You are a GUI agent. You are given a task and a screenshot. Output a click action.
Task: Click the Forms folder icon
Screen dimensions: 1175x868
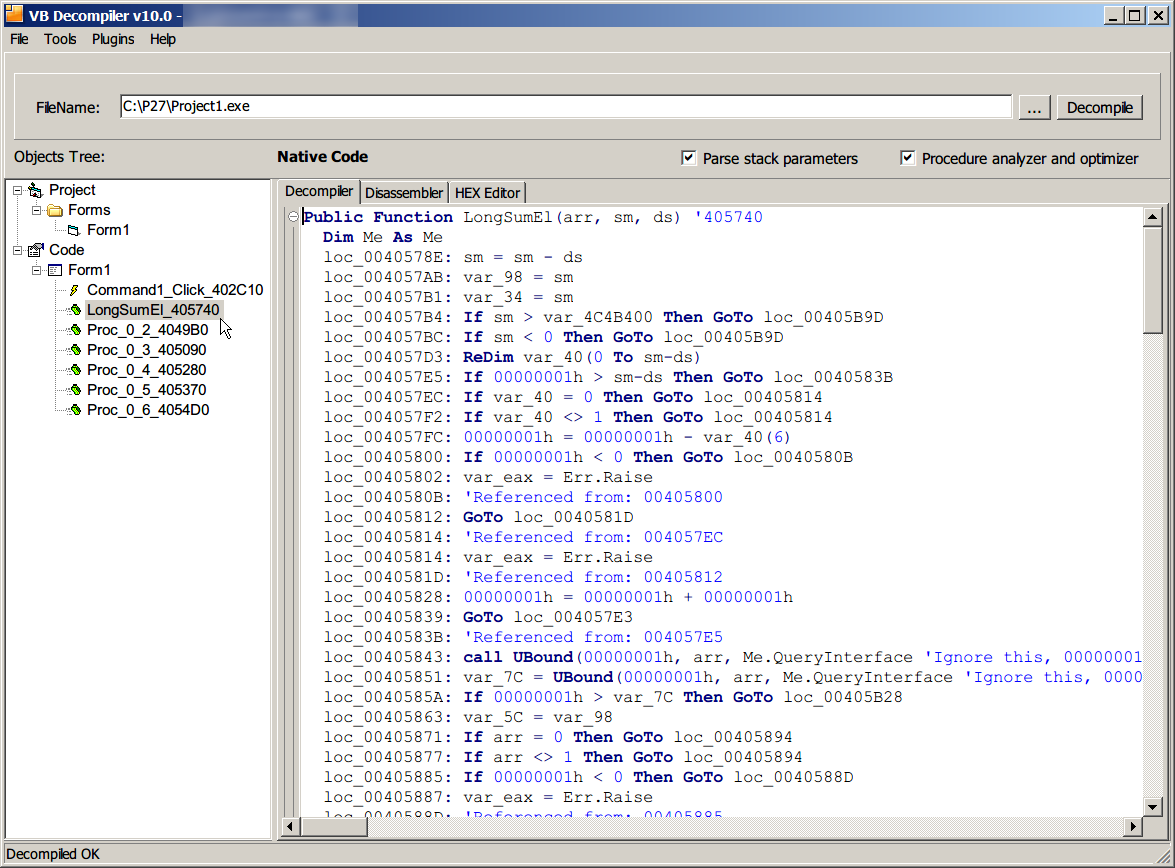[x=55, y=210]
